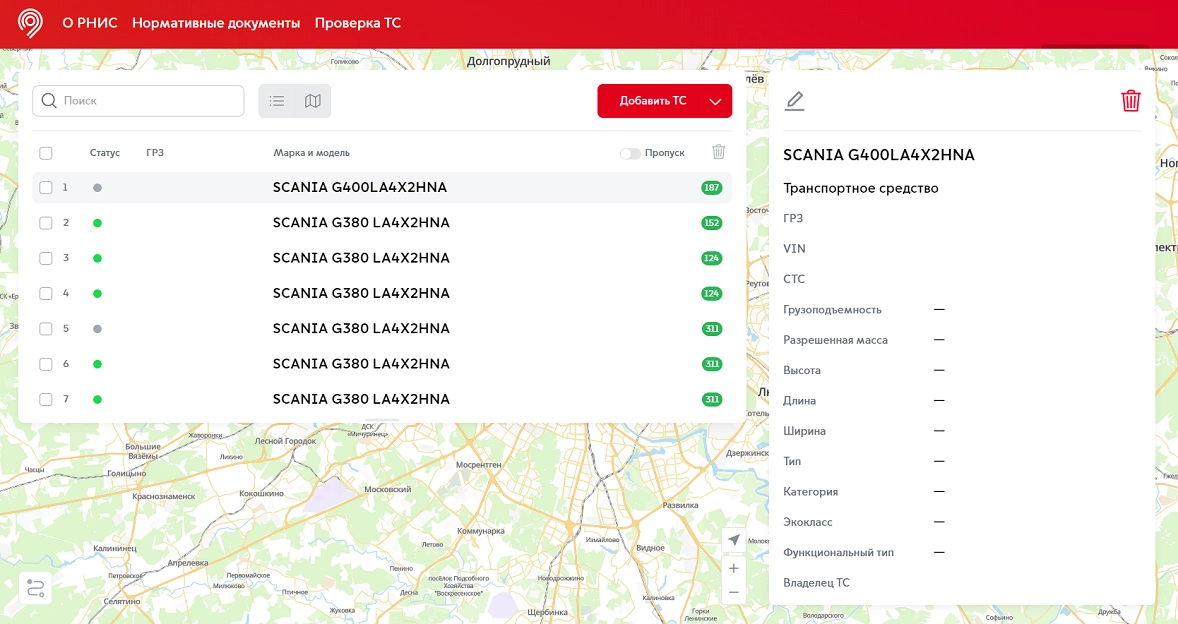The image size is (1178, 624).
Task: Select SCANIA G380 LA4X2HNA in row 2
Action: pos(361,223)
